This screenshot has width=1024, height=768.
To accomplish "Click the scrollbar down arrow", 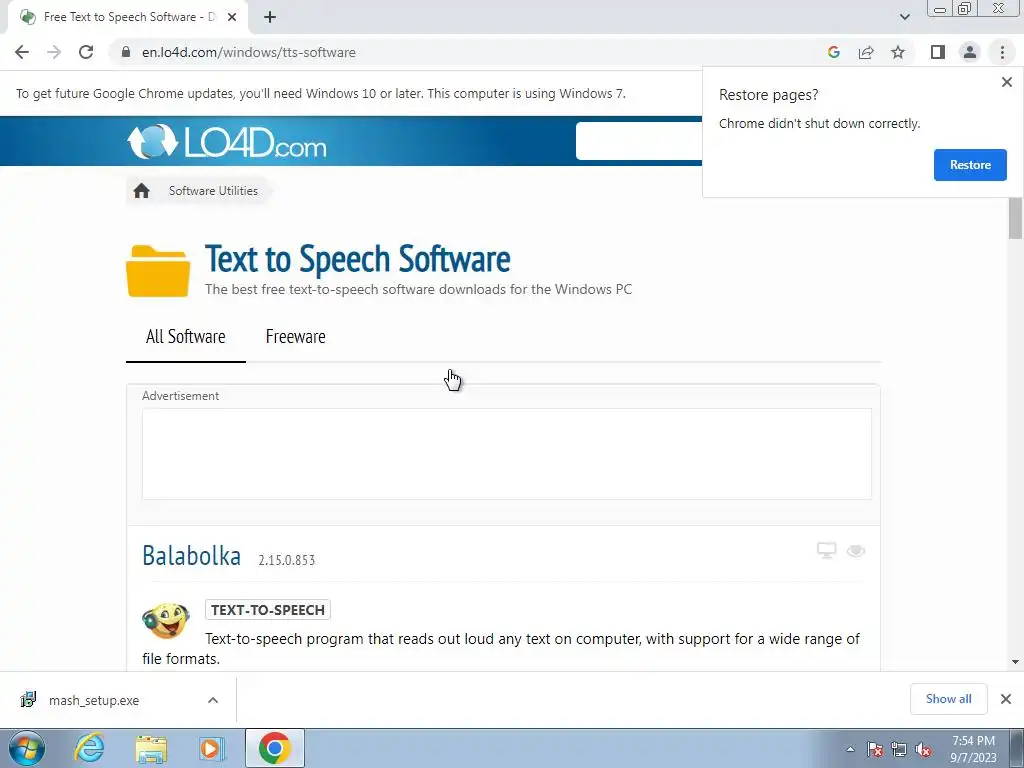I will (x=1015, y=662).
